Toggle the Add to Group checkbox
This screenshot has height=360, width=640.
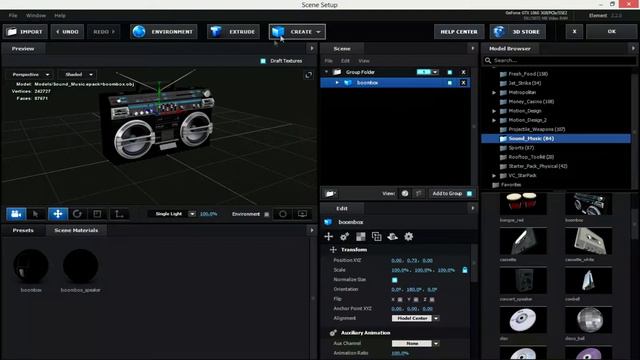tap(469, 193)
